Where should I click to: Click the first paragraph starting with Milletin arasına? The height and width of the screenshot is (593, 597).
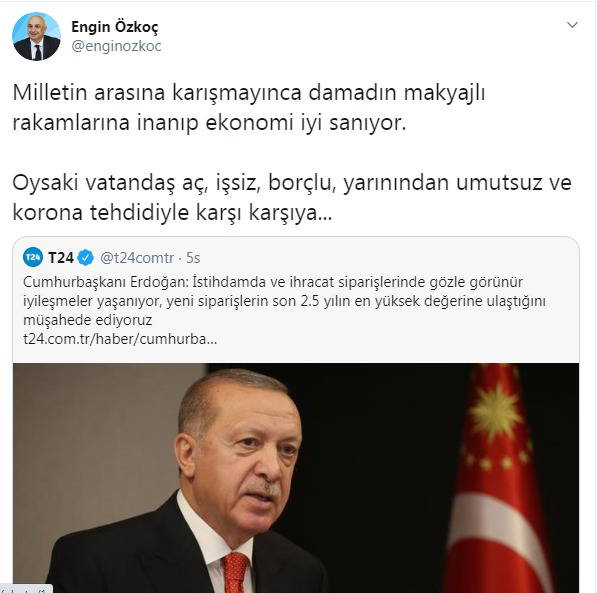[249, 108]
